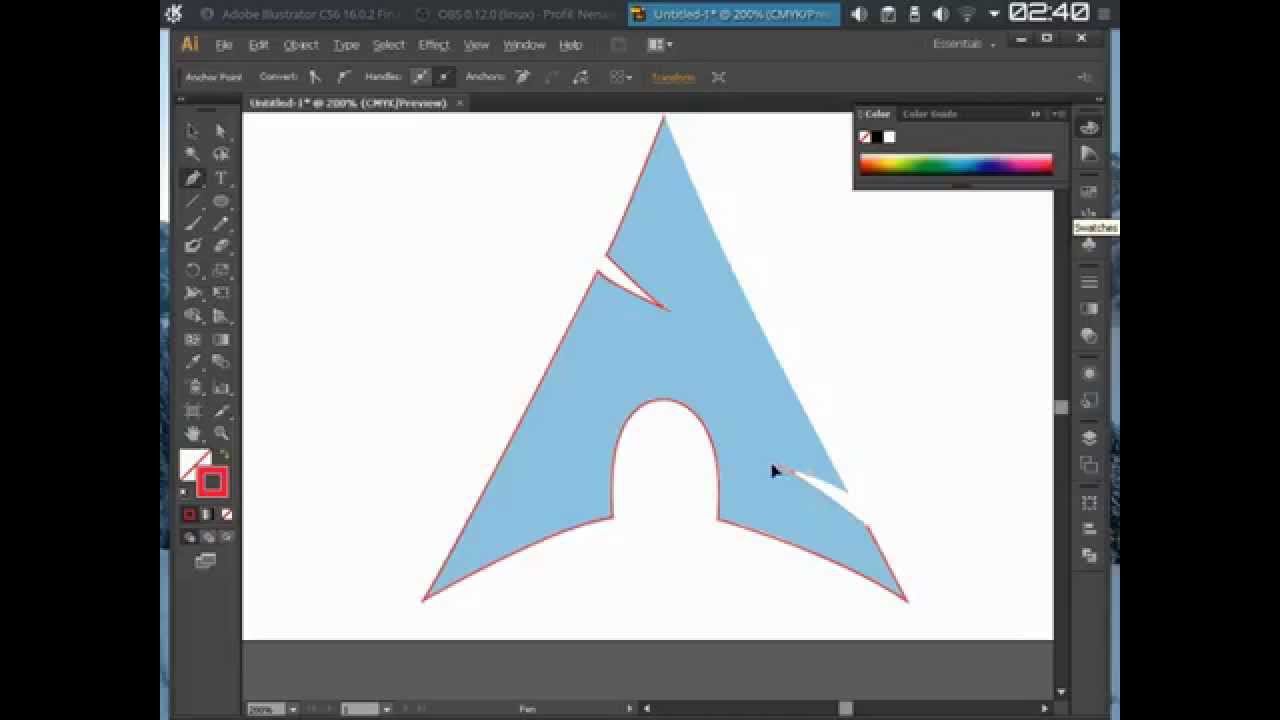Select the Perspective Grid tool
The height and width of the screenshot is (720, 1280).
tap(221, 316)
